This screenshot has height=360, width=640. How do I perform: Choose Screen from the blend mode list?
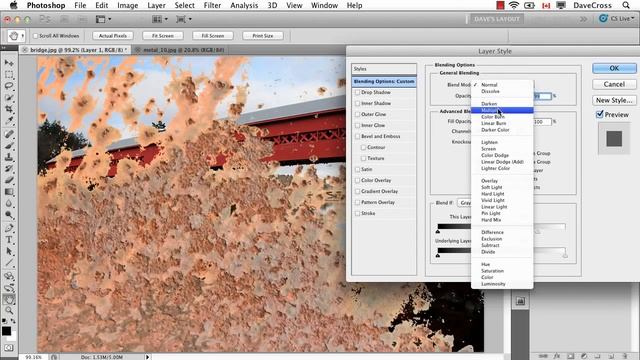502,149
